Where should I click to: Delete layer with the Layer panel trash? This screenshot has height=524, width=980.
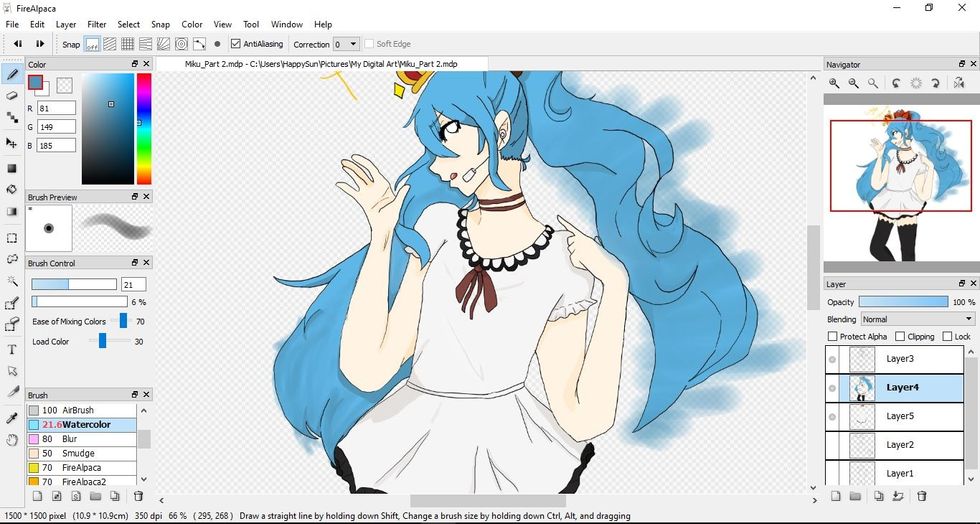pyautogui.click(x=921, y=496)
